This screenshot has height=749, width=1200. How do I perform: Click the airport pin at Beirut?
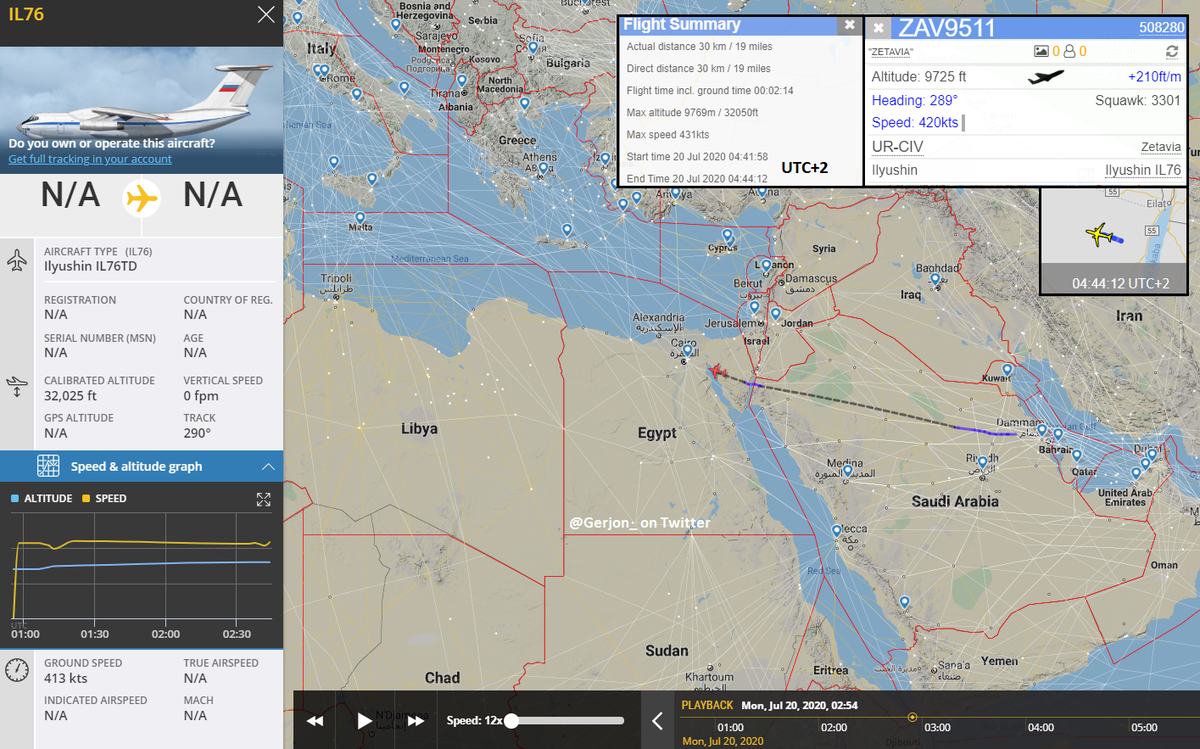tap(766, 266)
